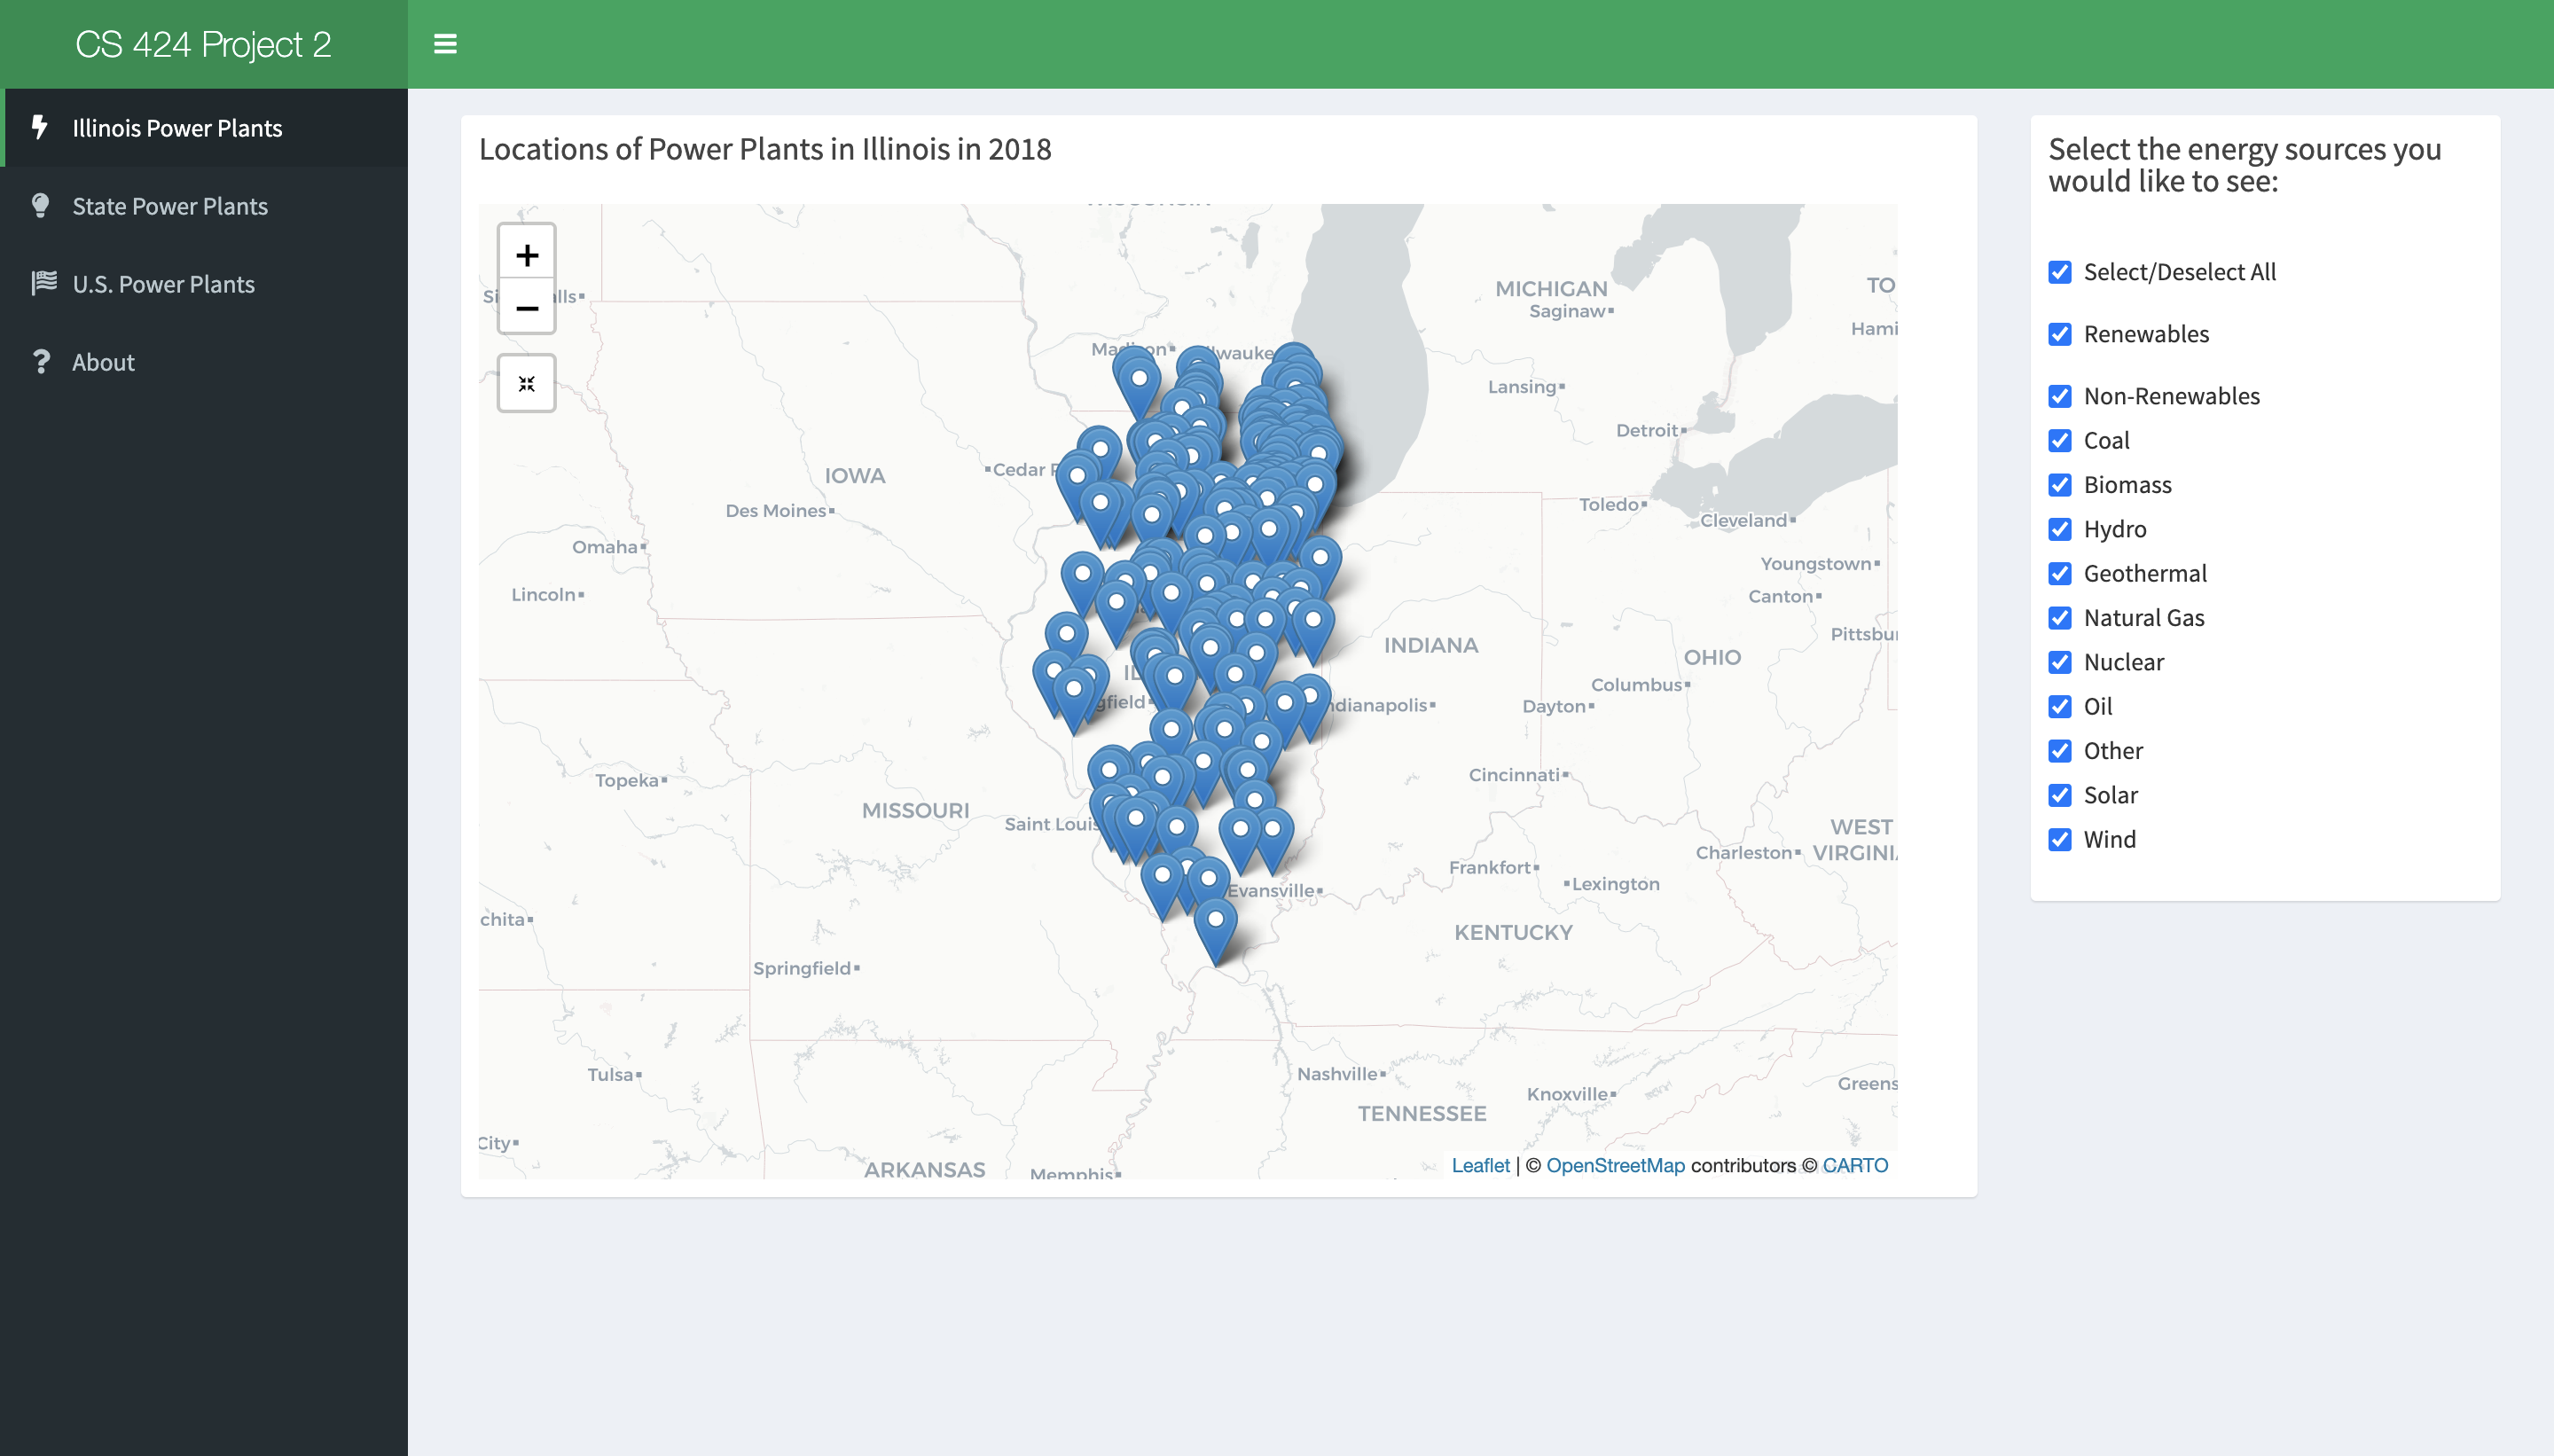Open the CARTO attribution link
The width and height of the screenshot is (2554, 1456).
pos(1855,1165)
